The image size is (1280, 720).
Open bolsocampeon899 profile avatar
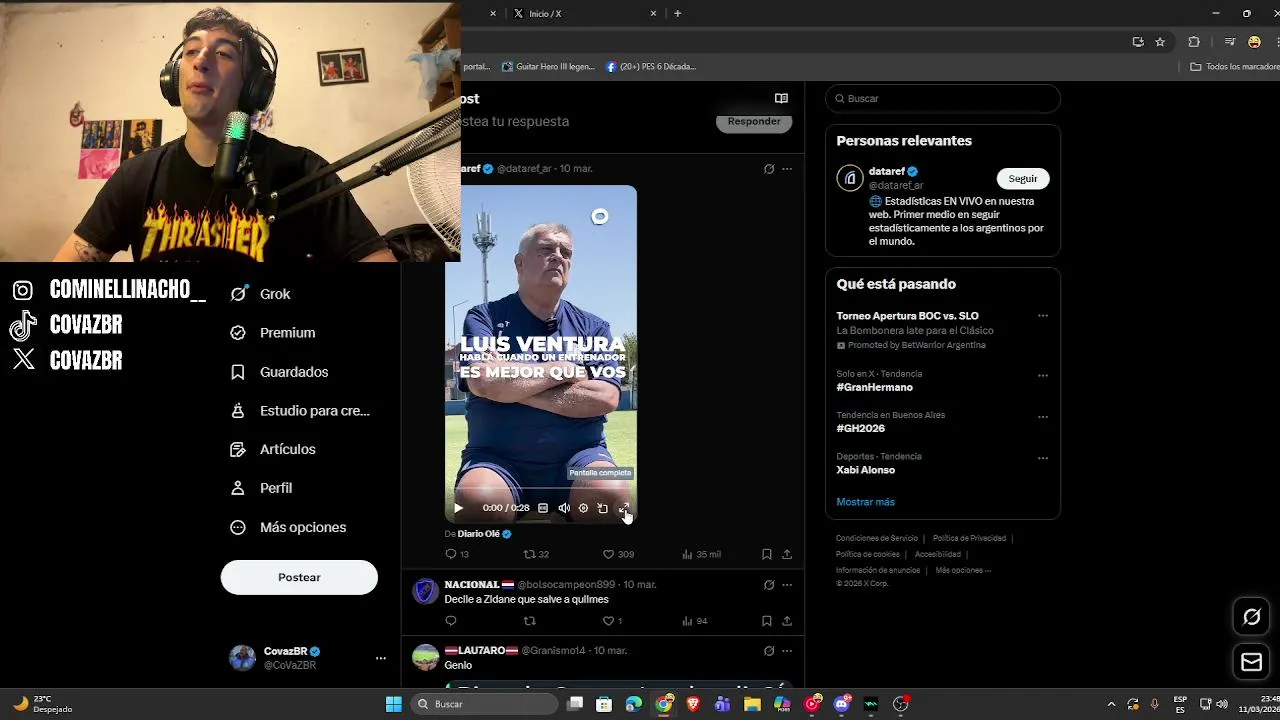pyautogui.click(x=426, y=591)
